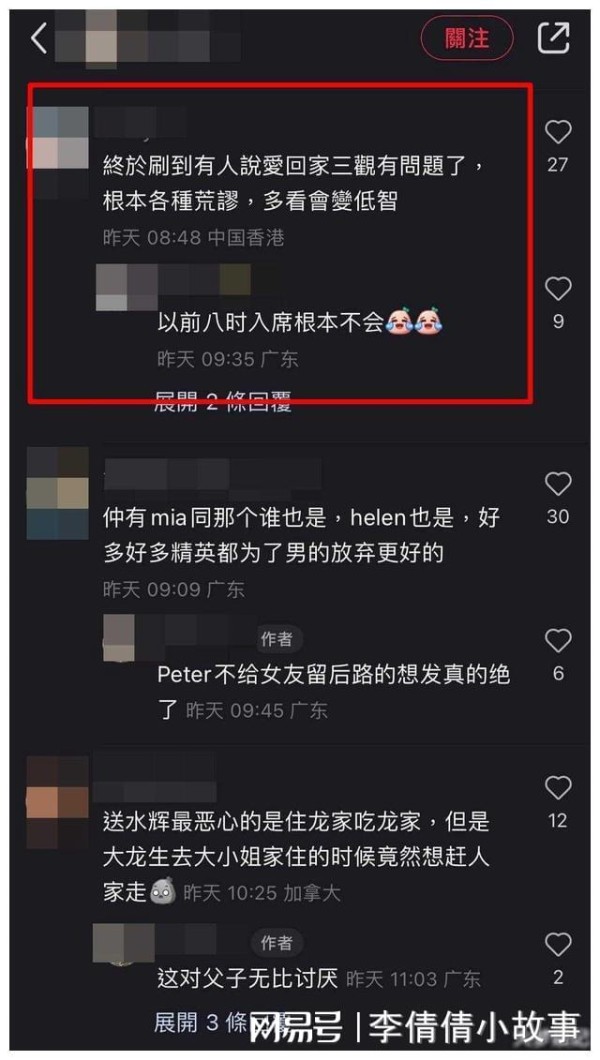The height and width of the screenshot is (1060, 600).
Task: Like the reply with 9 likes
Action: 558,289
